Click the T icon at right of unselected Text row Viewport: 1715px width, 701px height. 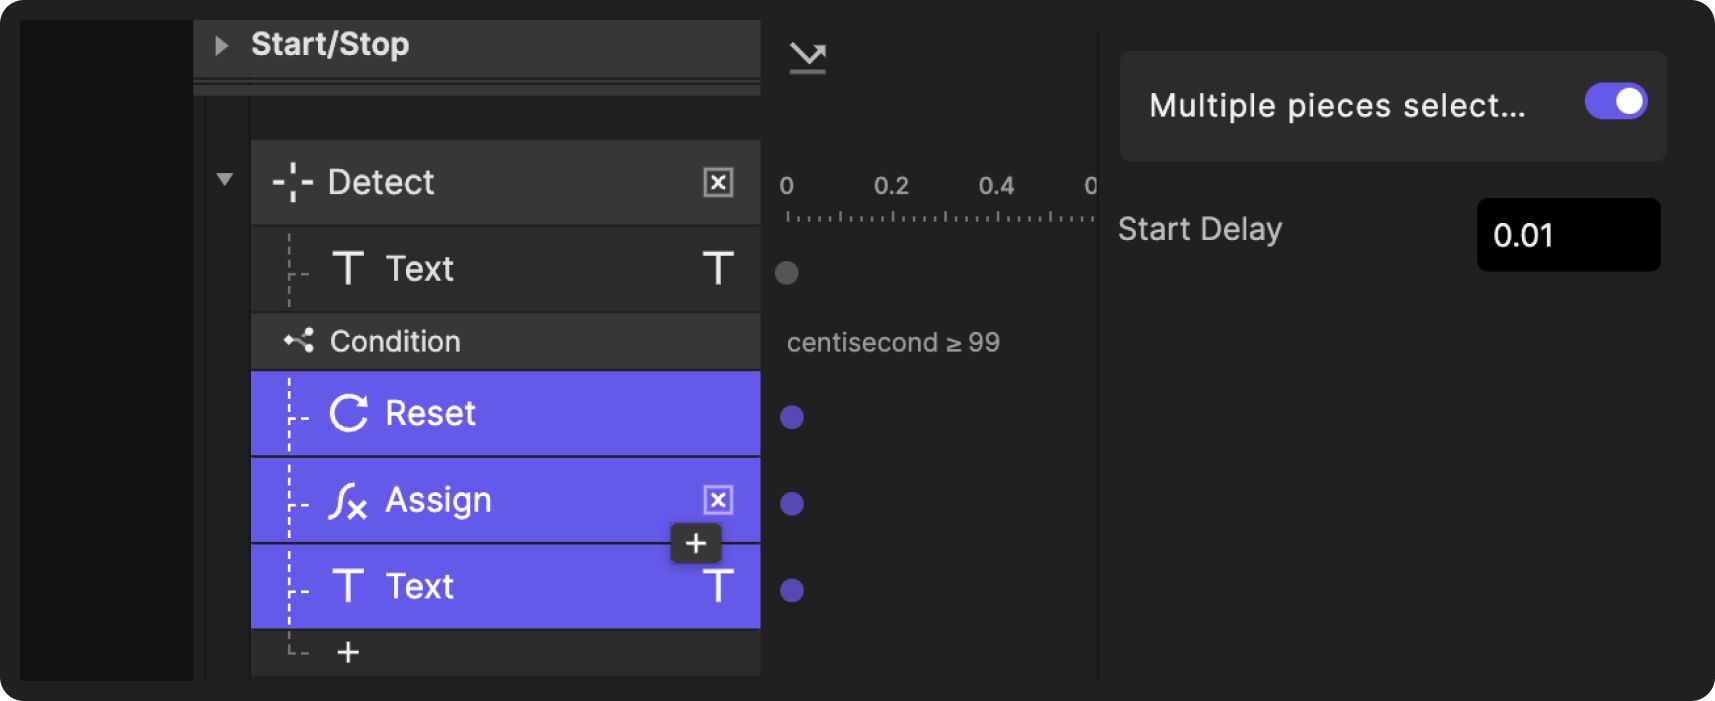718,269
